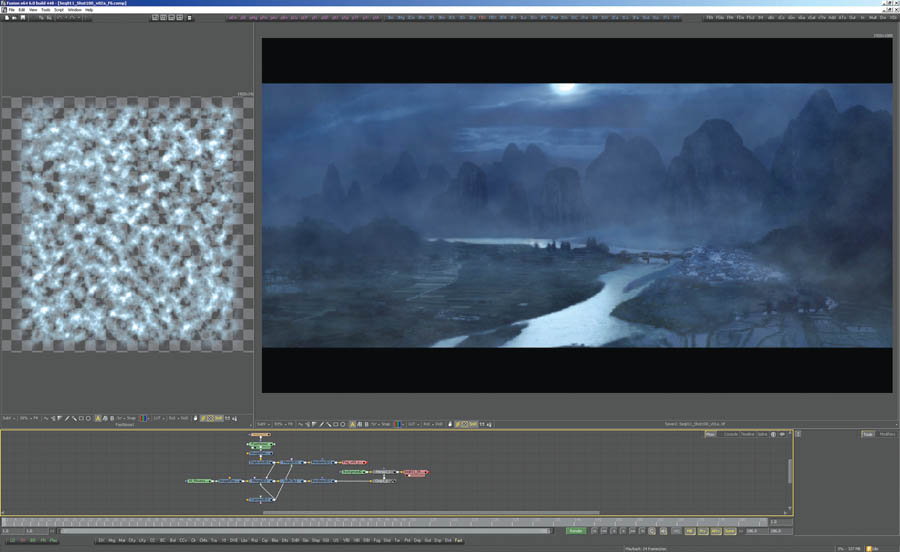Click the Save composition disk icon

tap(22, 17)
